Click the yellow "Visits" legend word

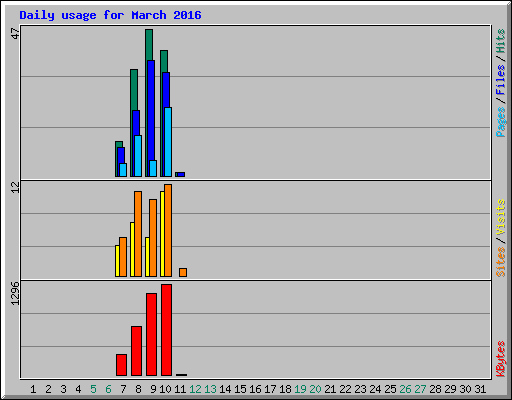(501, 217)
